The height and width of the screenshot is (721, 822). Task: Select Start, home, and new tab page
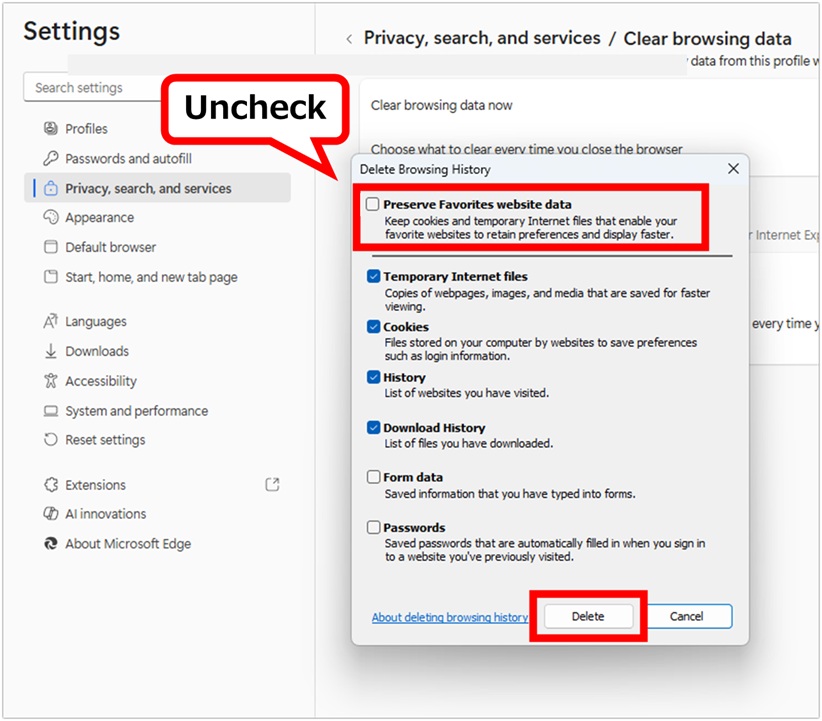pyautogui.click(x=151, y=277)
